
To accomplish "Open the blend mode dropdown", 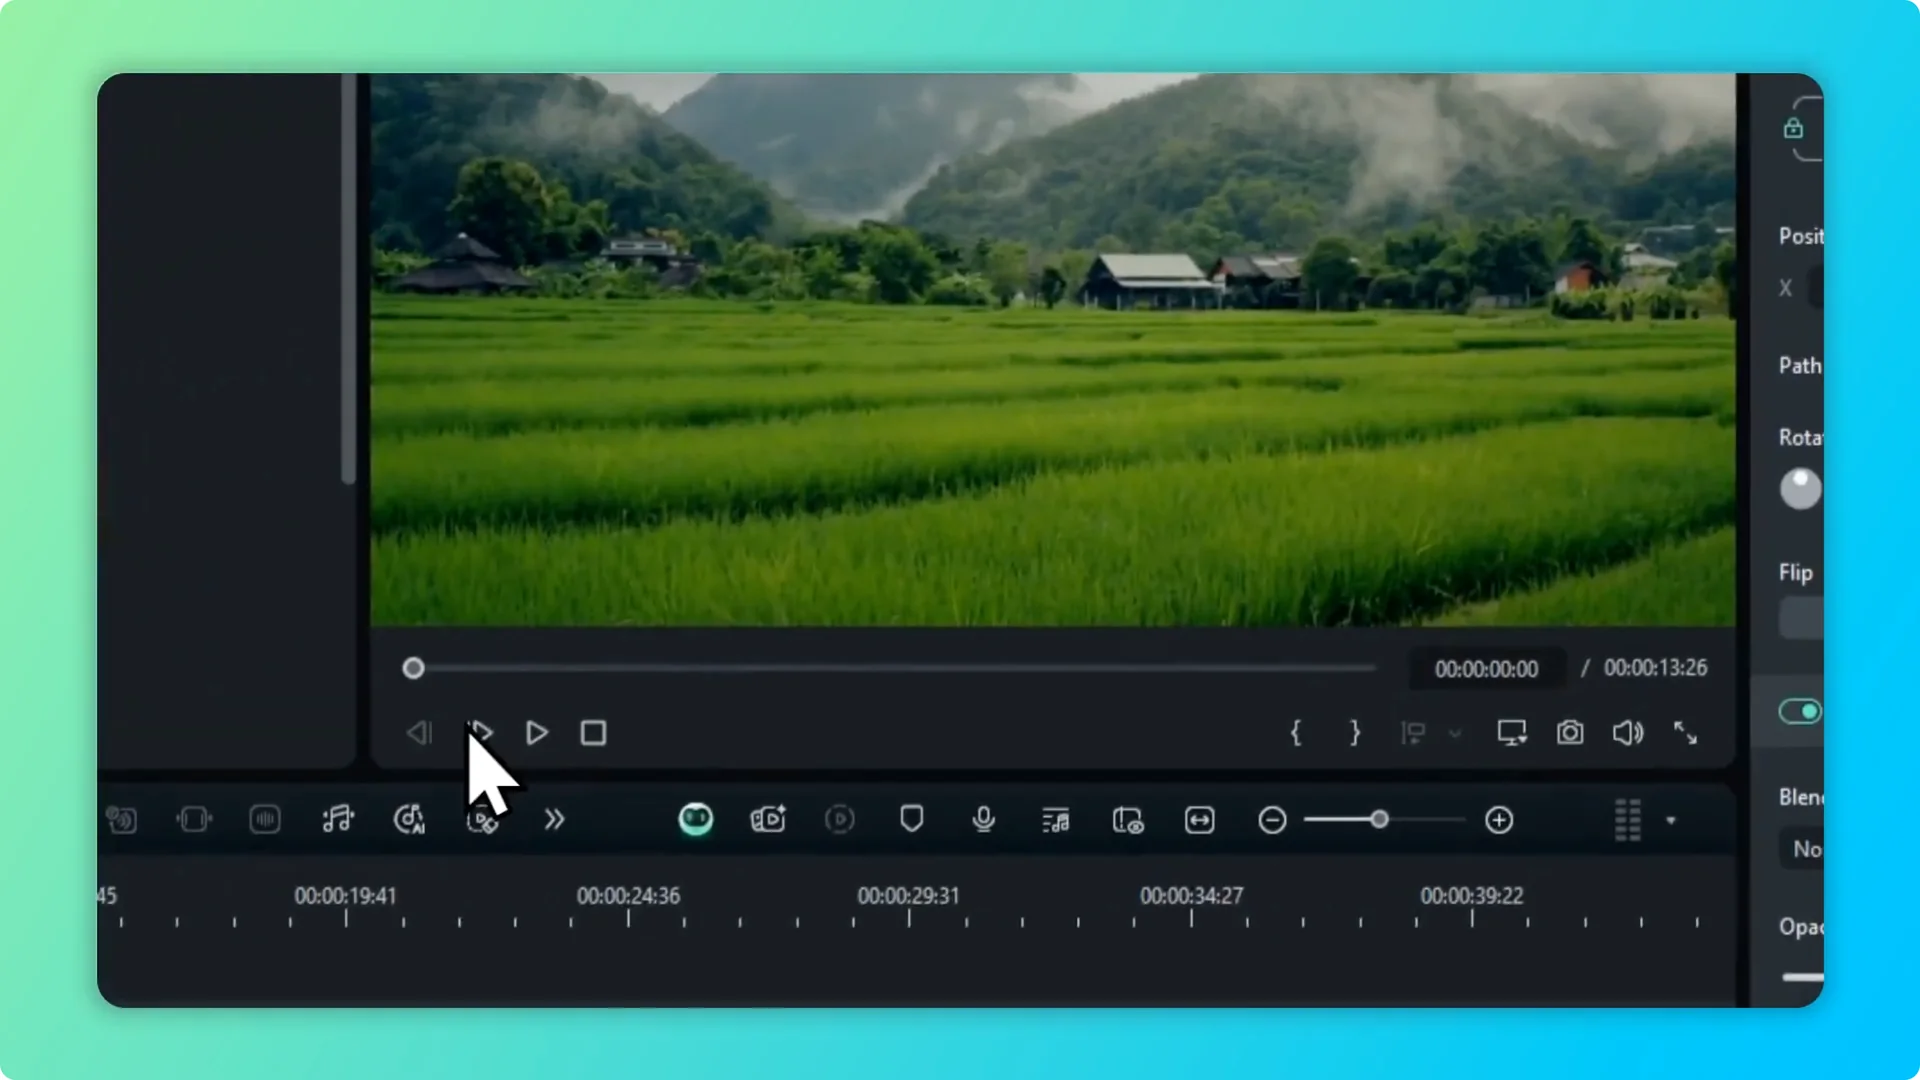I will pyautogui.click(x=1802, y=849).
